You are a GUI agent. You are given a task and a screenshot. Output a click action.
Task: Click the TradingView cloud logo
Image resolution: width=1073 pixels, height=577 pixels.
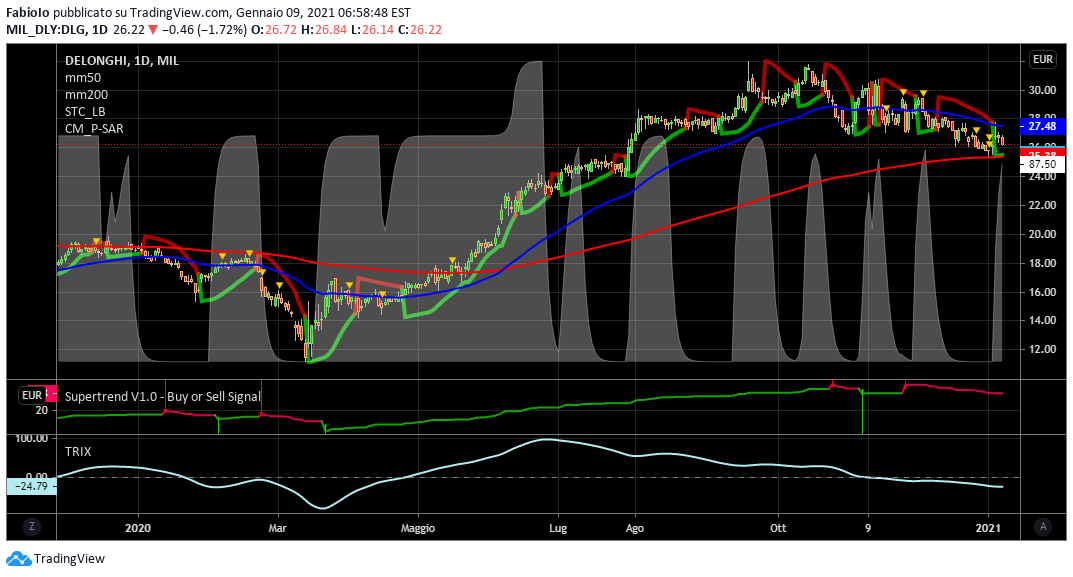[x=18, y=559]
